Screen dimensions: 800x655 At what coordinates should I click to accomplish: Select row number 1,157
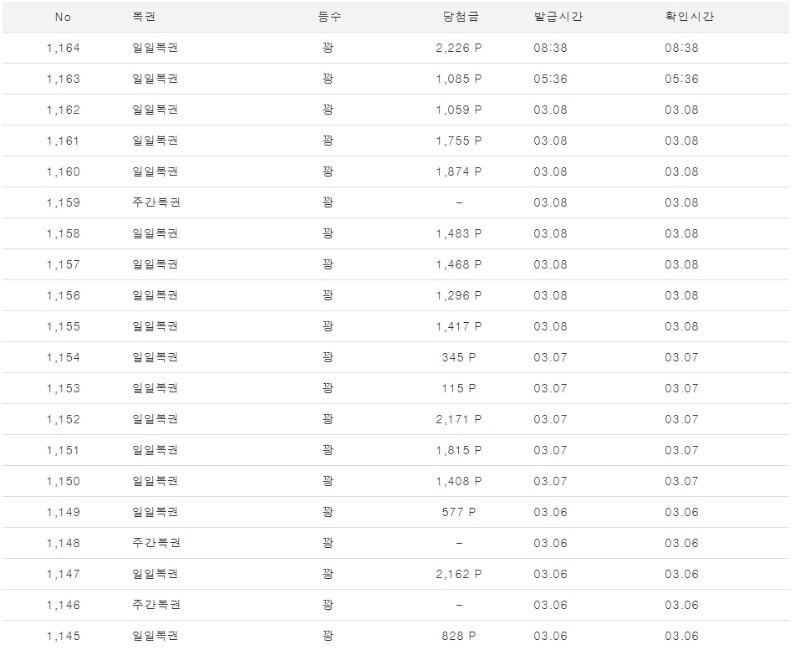(x=63, y=265)
